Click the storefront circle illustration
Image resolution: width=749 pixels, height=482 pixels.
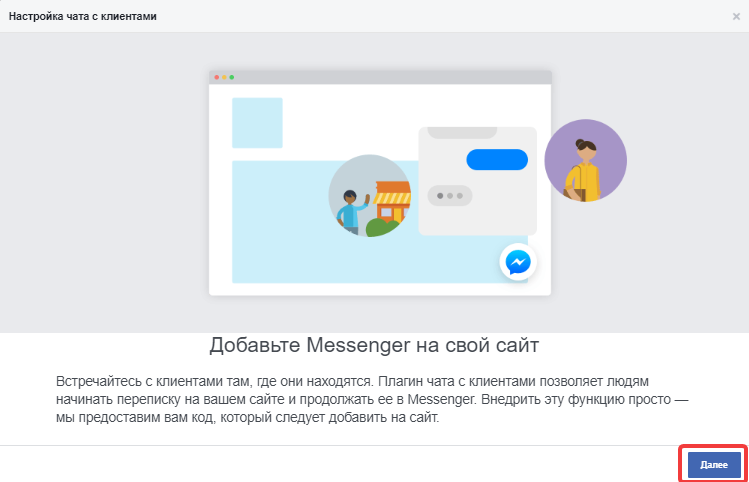pos(369,195)
